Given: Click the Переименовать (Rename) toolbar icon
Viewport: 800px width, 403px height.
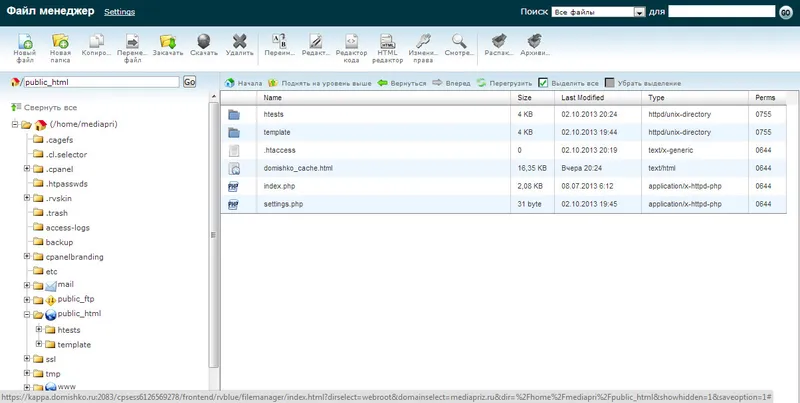Looking at the screenshot, I should point(280,41).
